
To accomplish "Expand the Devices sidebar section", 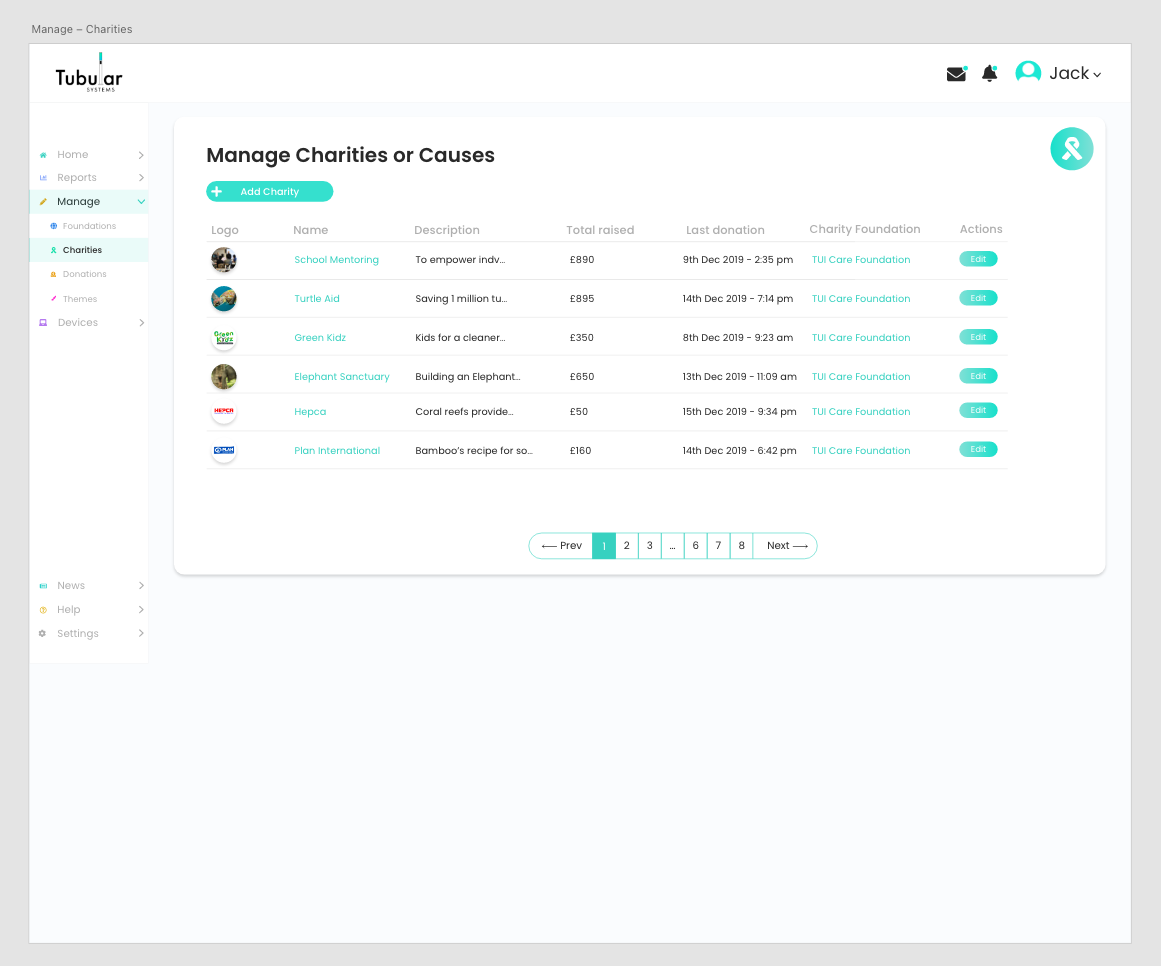I will pyautogui.click(x=90, y=323).
